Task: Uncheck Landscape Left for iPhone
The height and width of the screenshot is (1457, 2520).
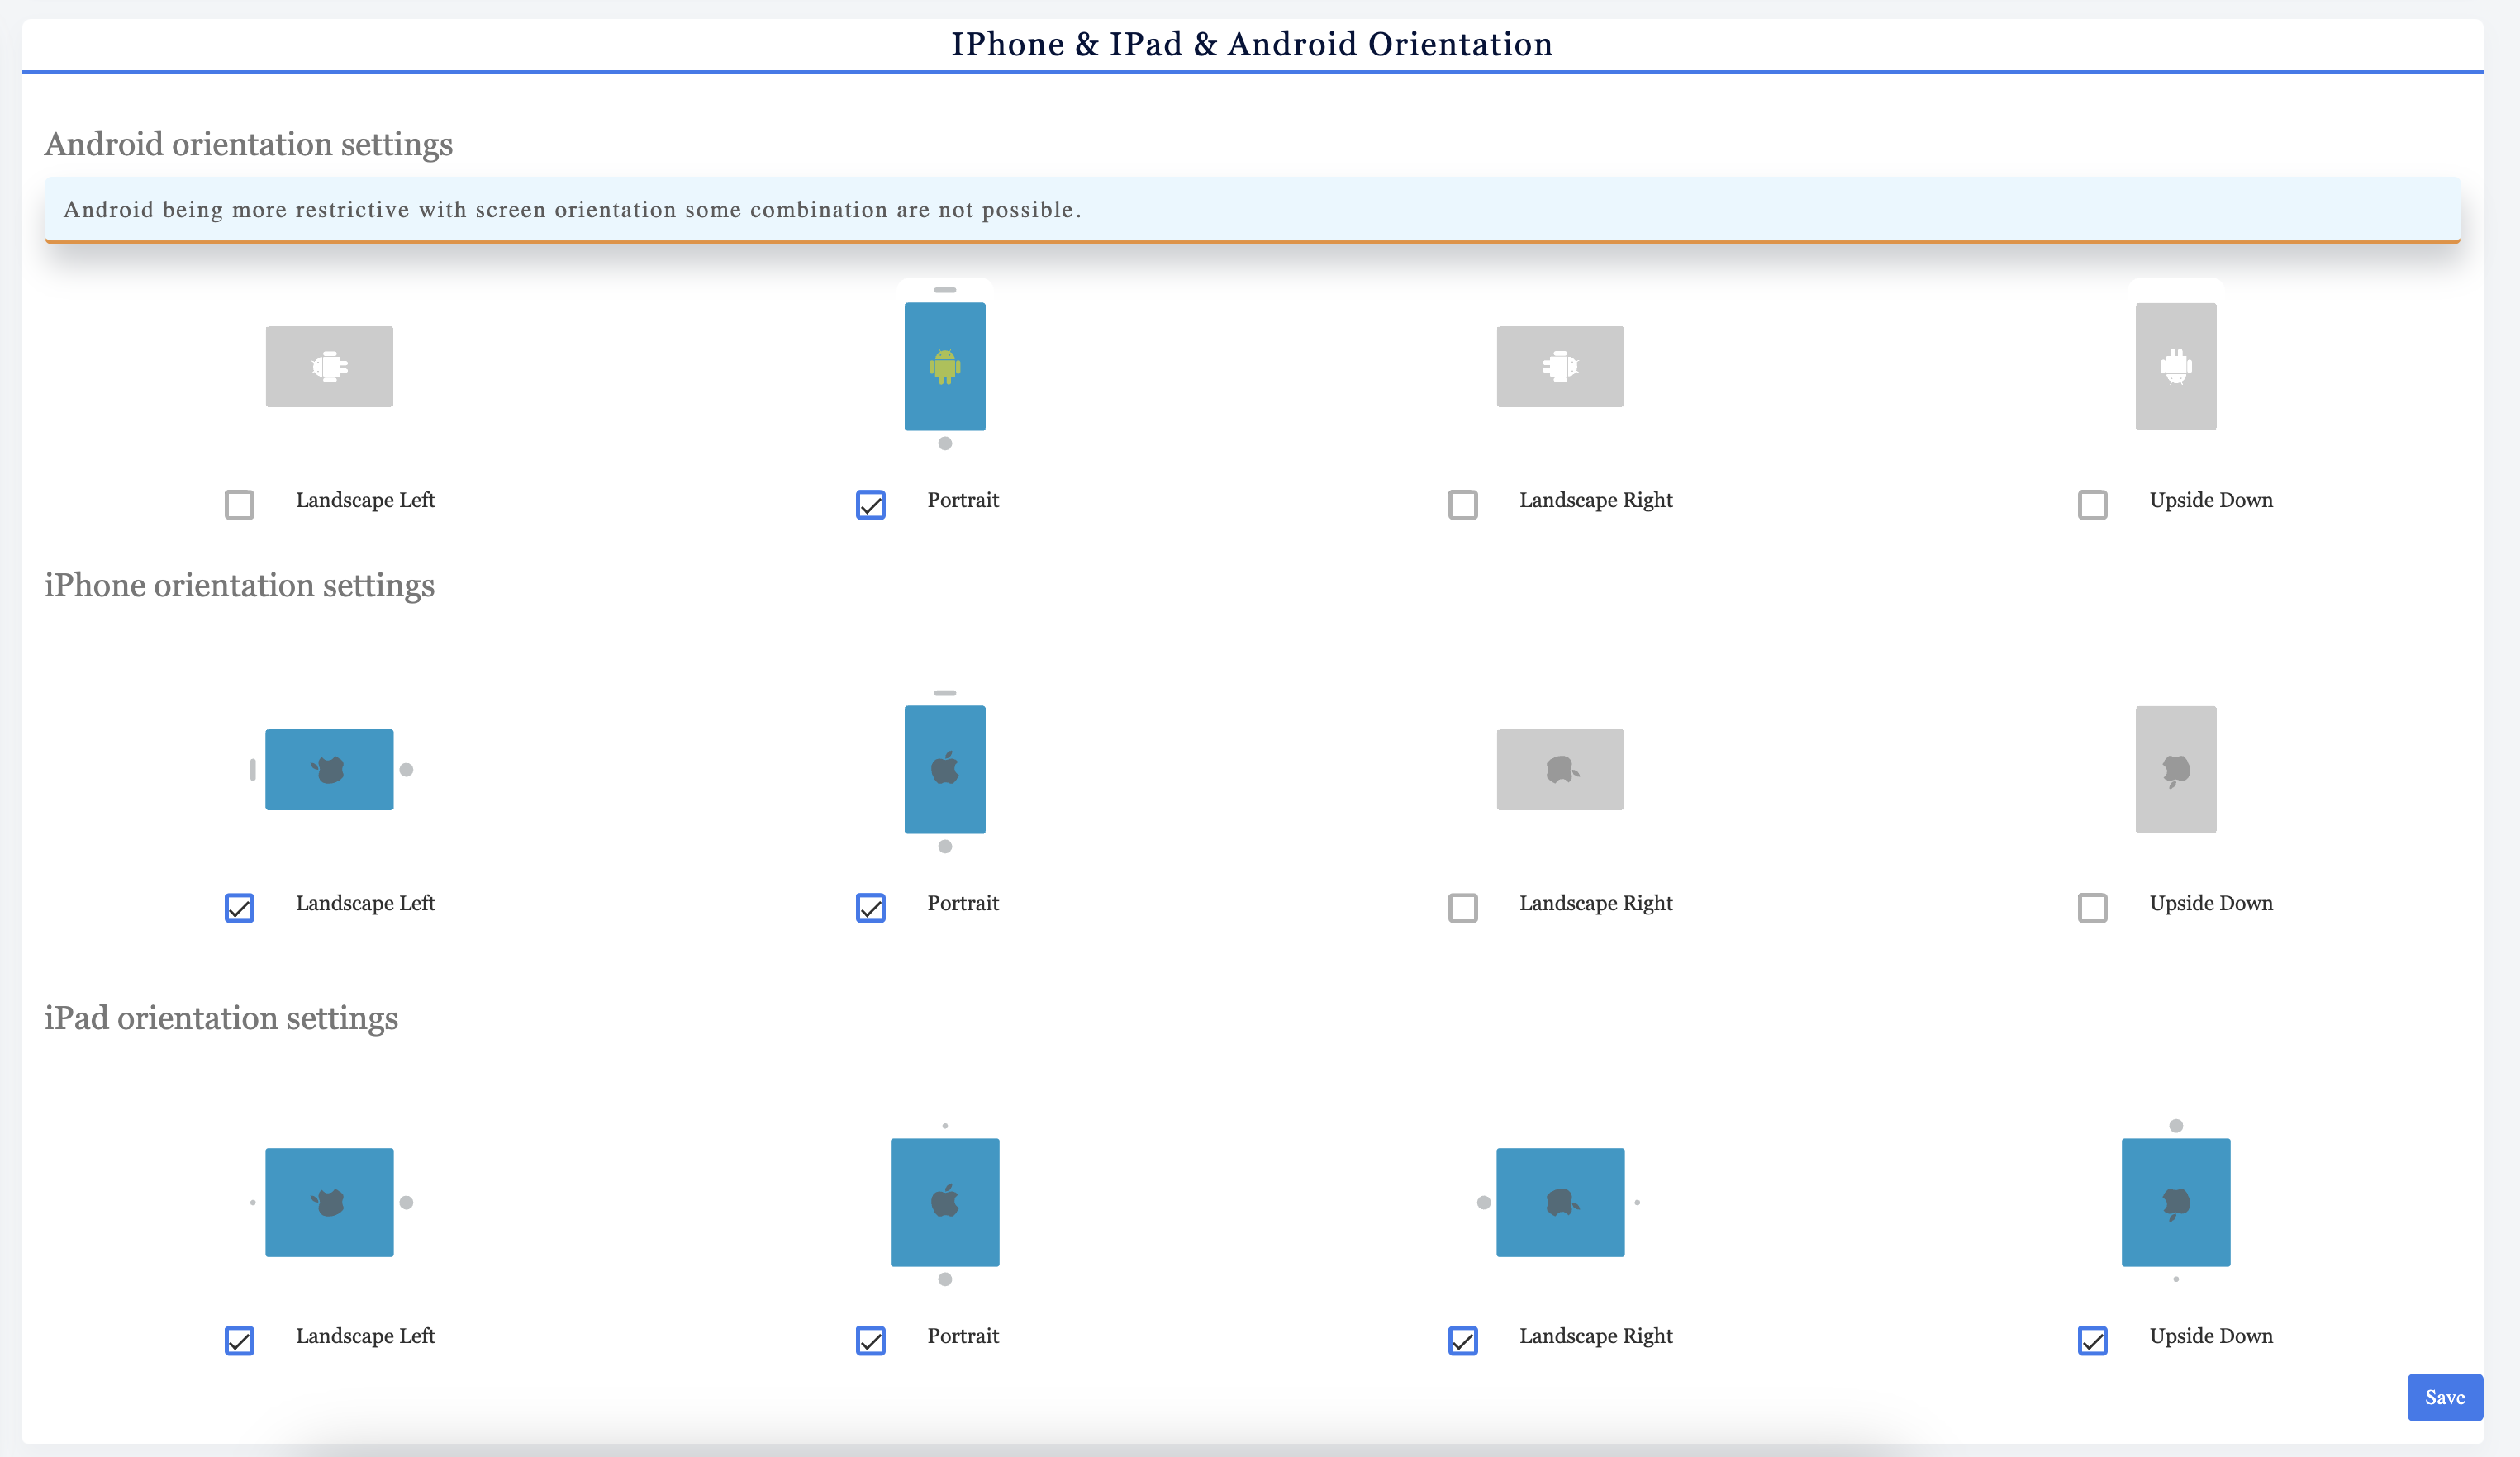Action: pyautogui.click(x=239, y=908)
